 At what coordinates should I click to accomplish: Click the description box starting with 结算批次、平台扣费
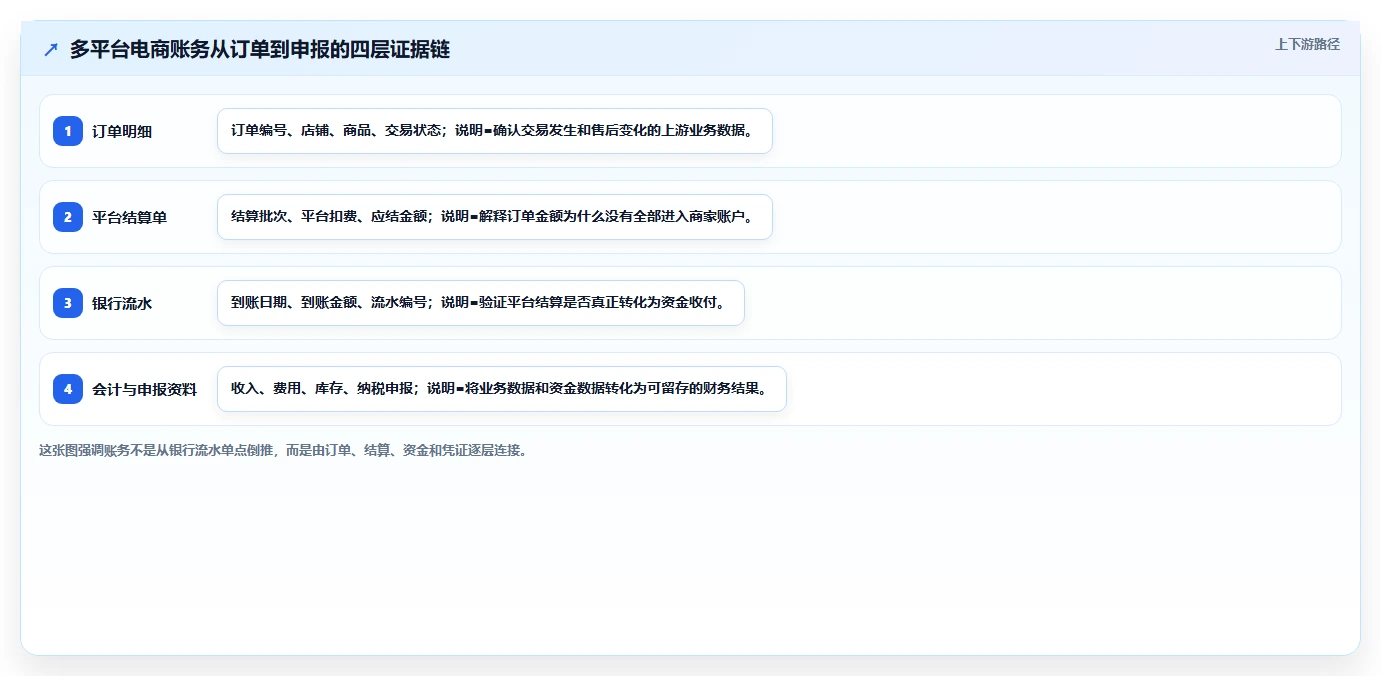(x=495, y=217)
